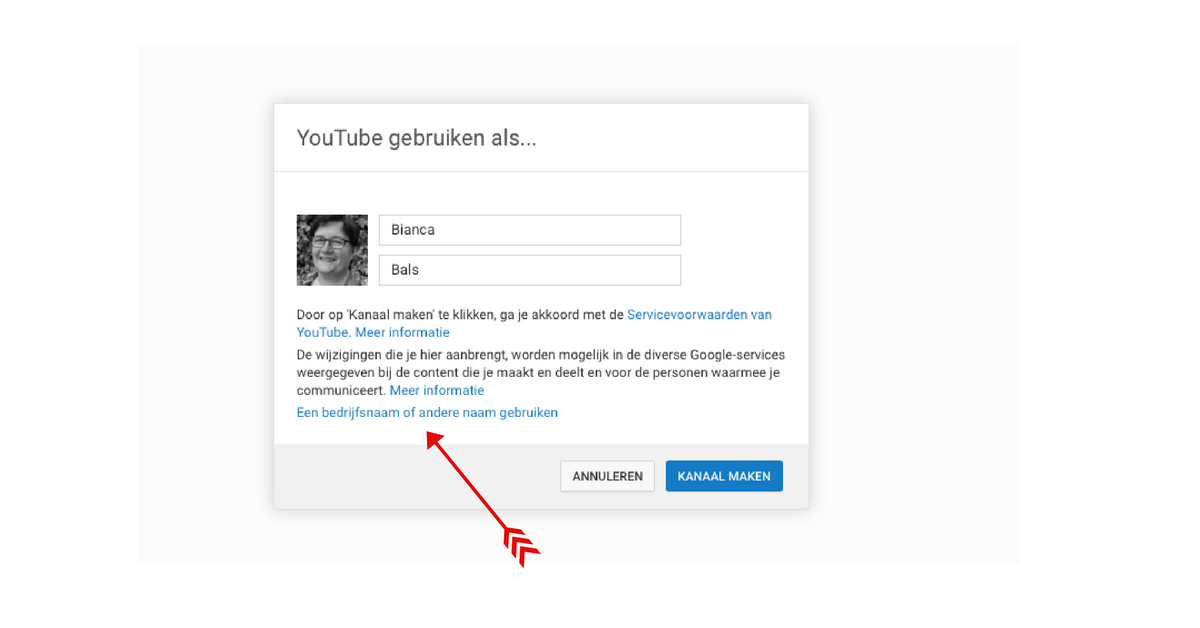
Task: Open Meer informatie link after 'communiceert'
Action: click(437, 390)
